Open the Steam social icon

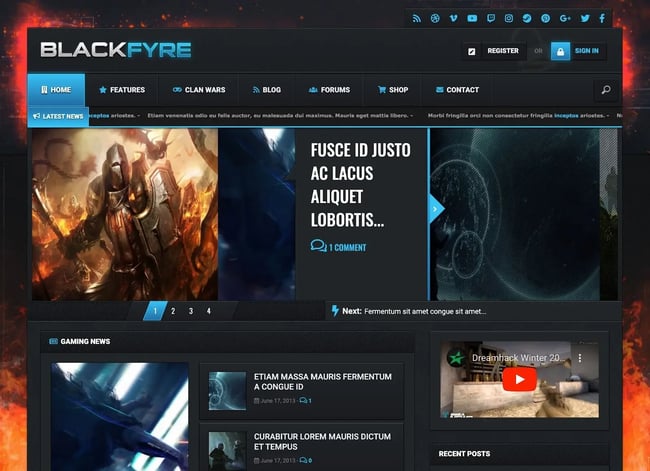(527, 18)
